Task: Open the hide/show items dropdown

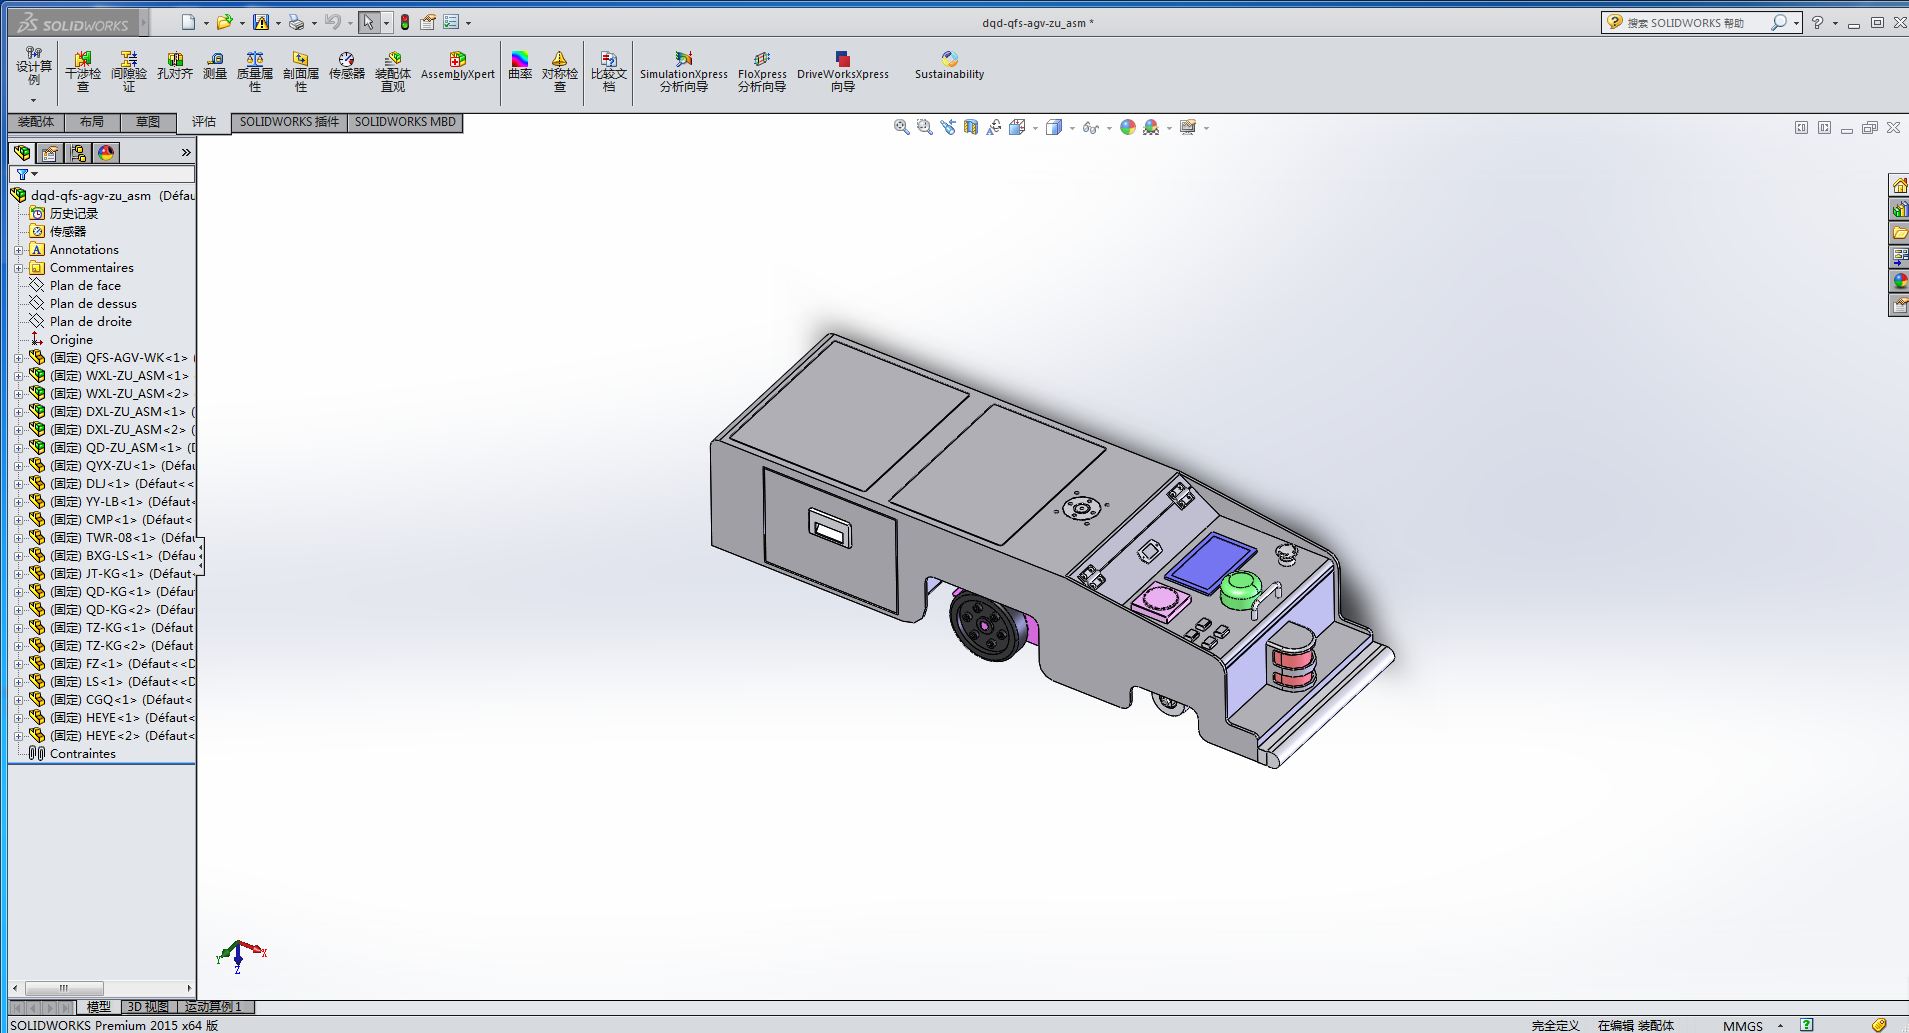Action: pyautogui.click(x=1109, y=128)
